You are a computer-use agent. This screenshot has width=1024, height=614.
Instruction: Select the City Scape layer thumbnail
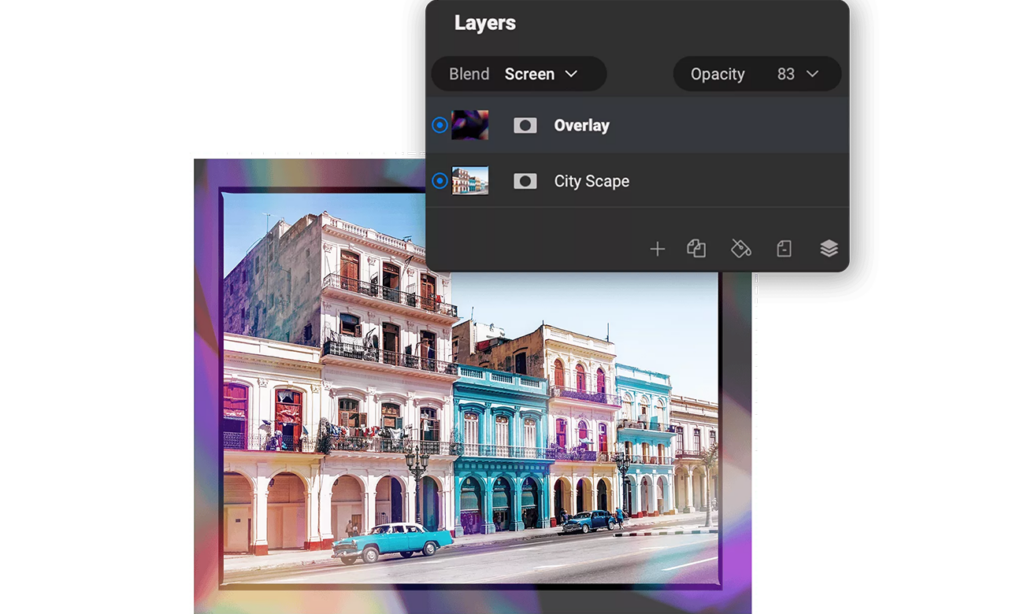click(x=470, y=181)
